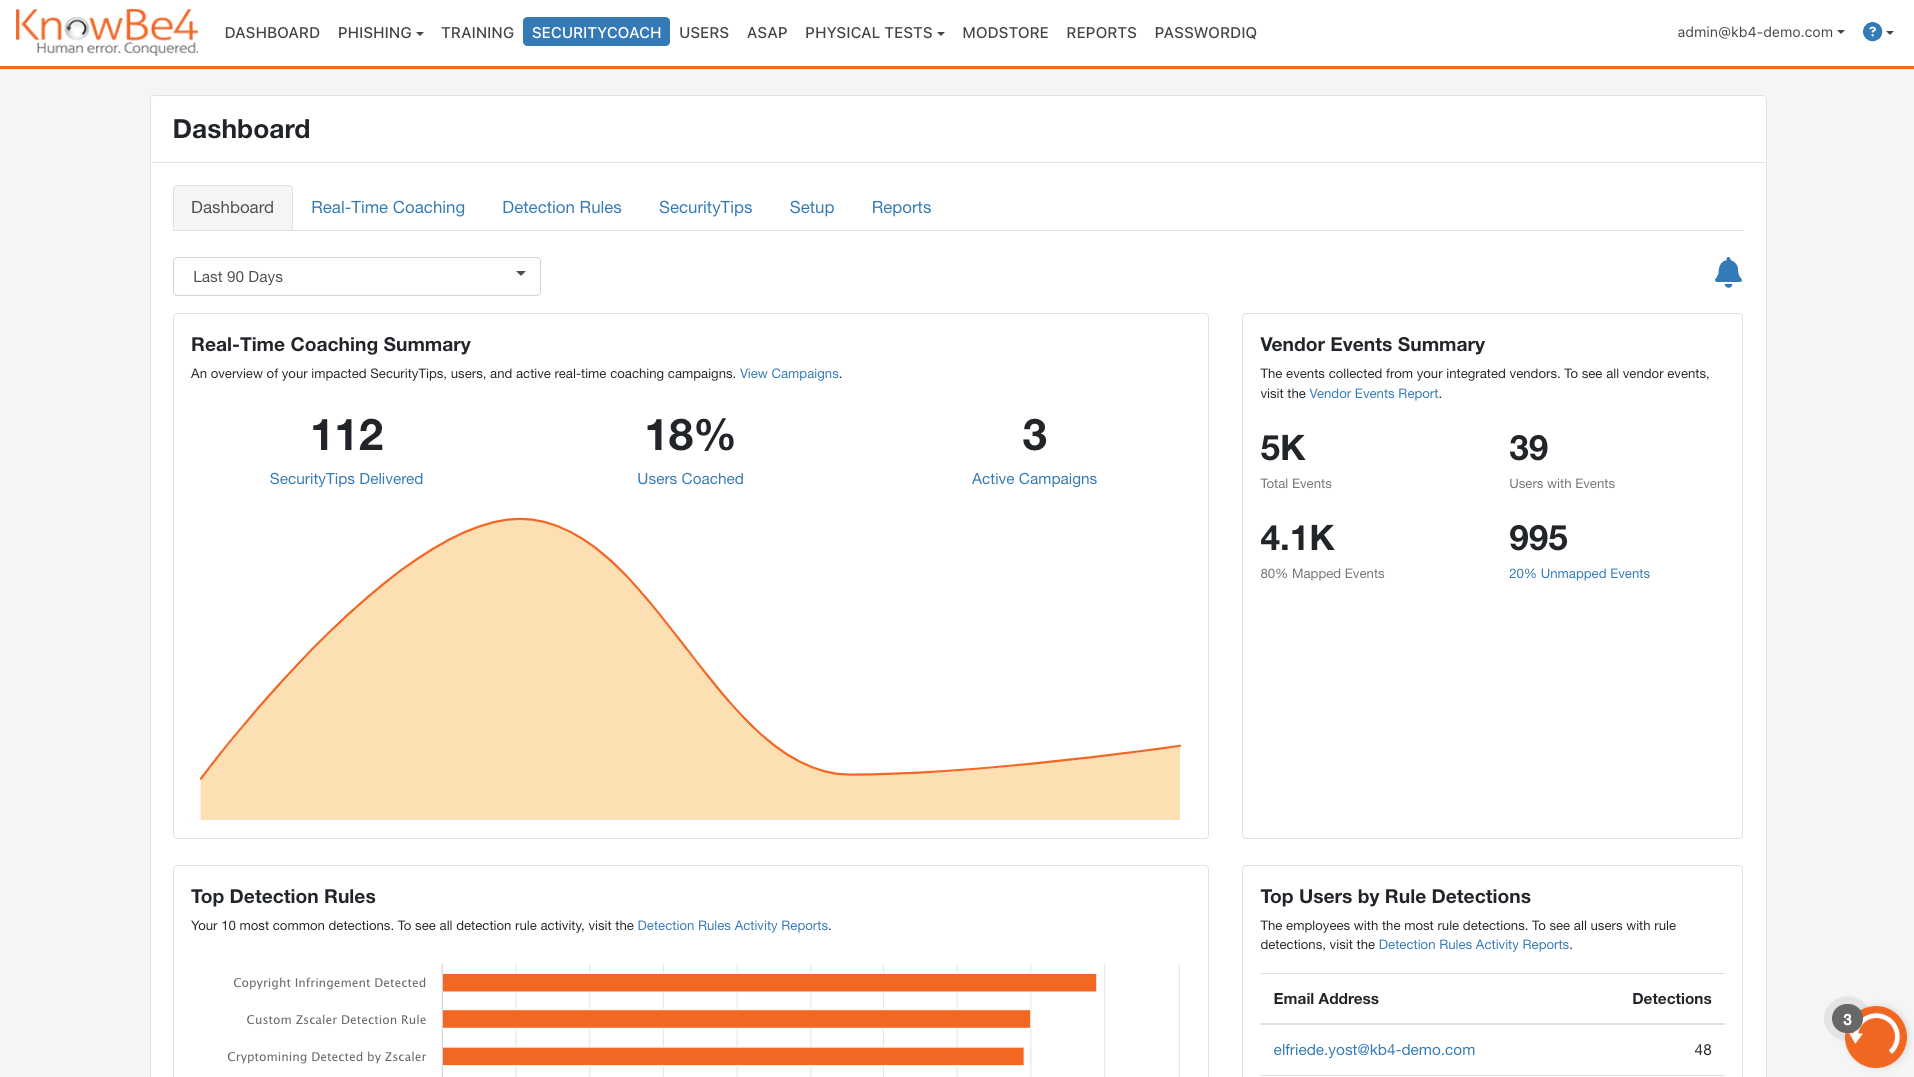Open the notifications bell icon
This screenshot has width=1914, height=1077.
[1727, 271]
